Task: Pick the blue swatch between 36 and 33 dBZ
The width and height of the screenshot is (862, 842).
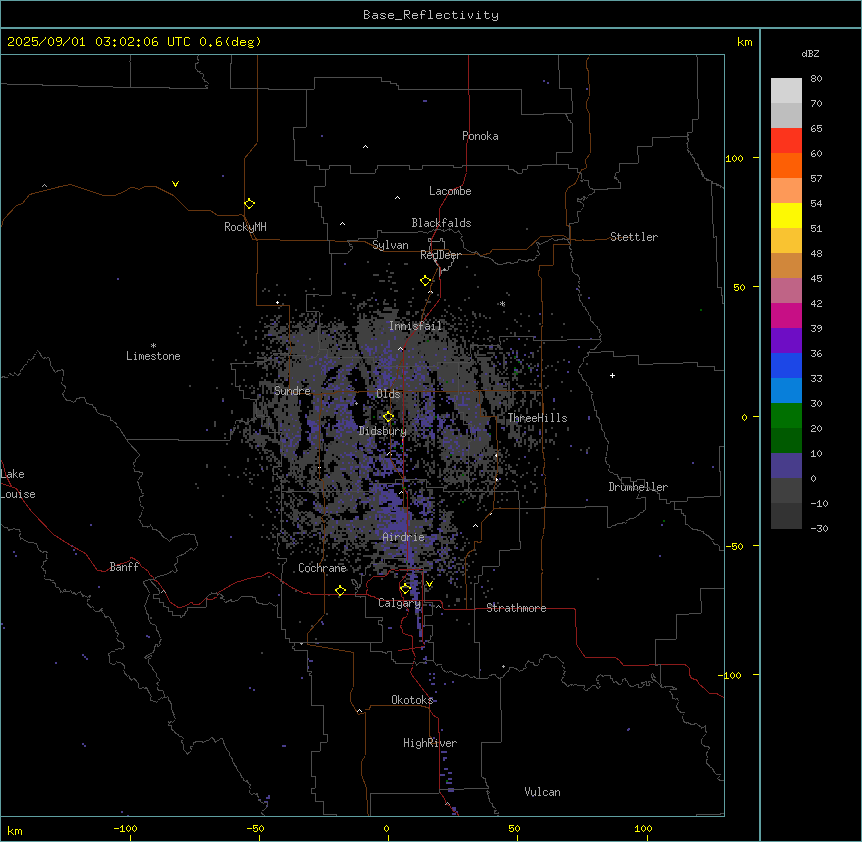Action: 786,365
